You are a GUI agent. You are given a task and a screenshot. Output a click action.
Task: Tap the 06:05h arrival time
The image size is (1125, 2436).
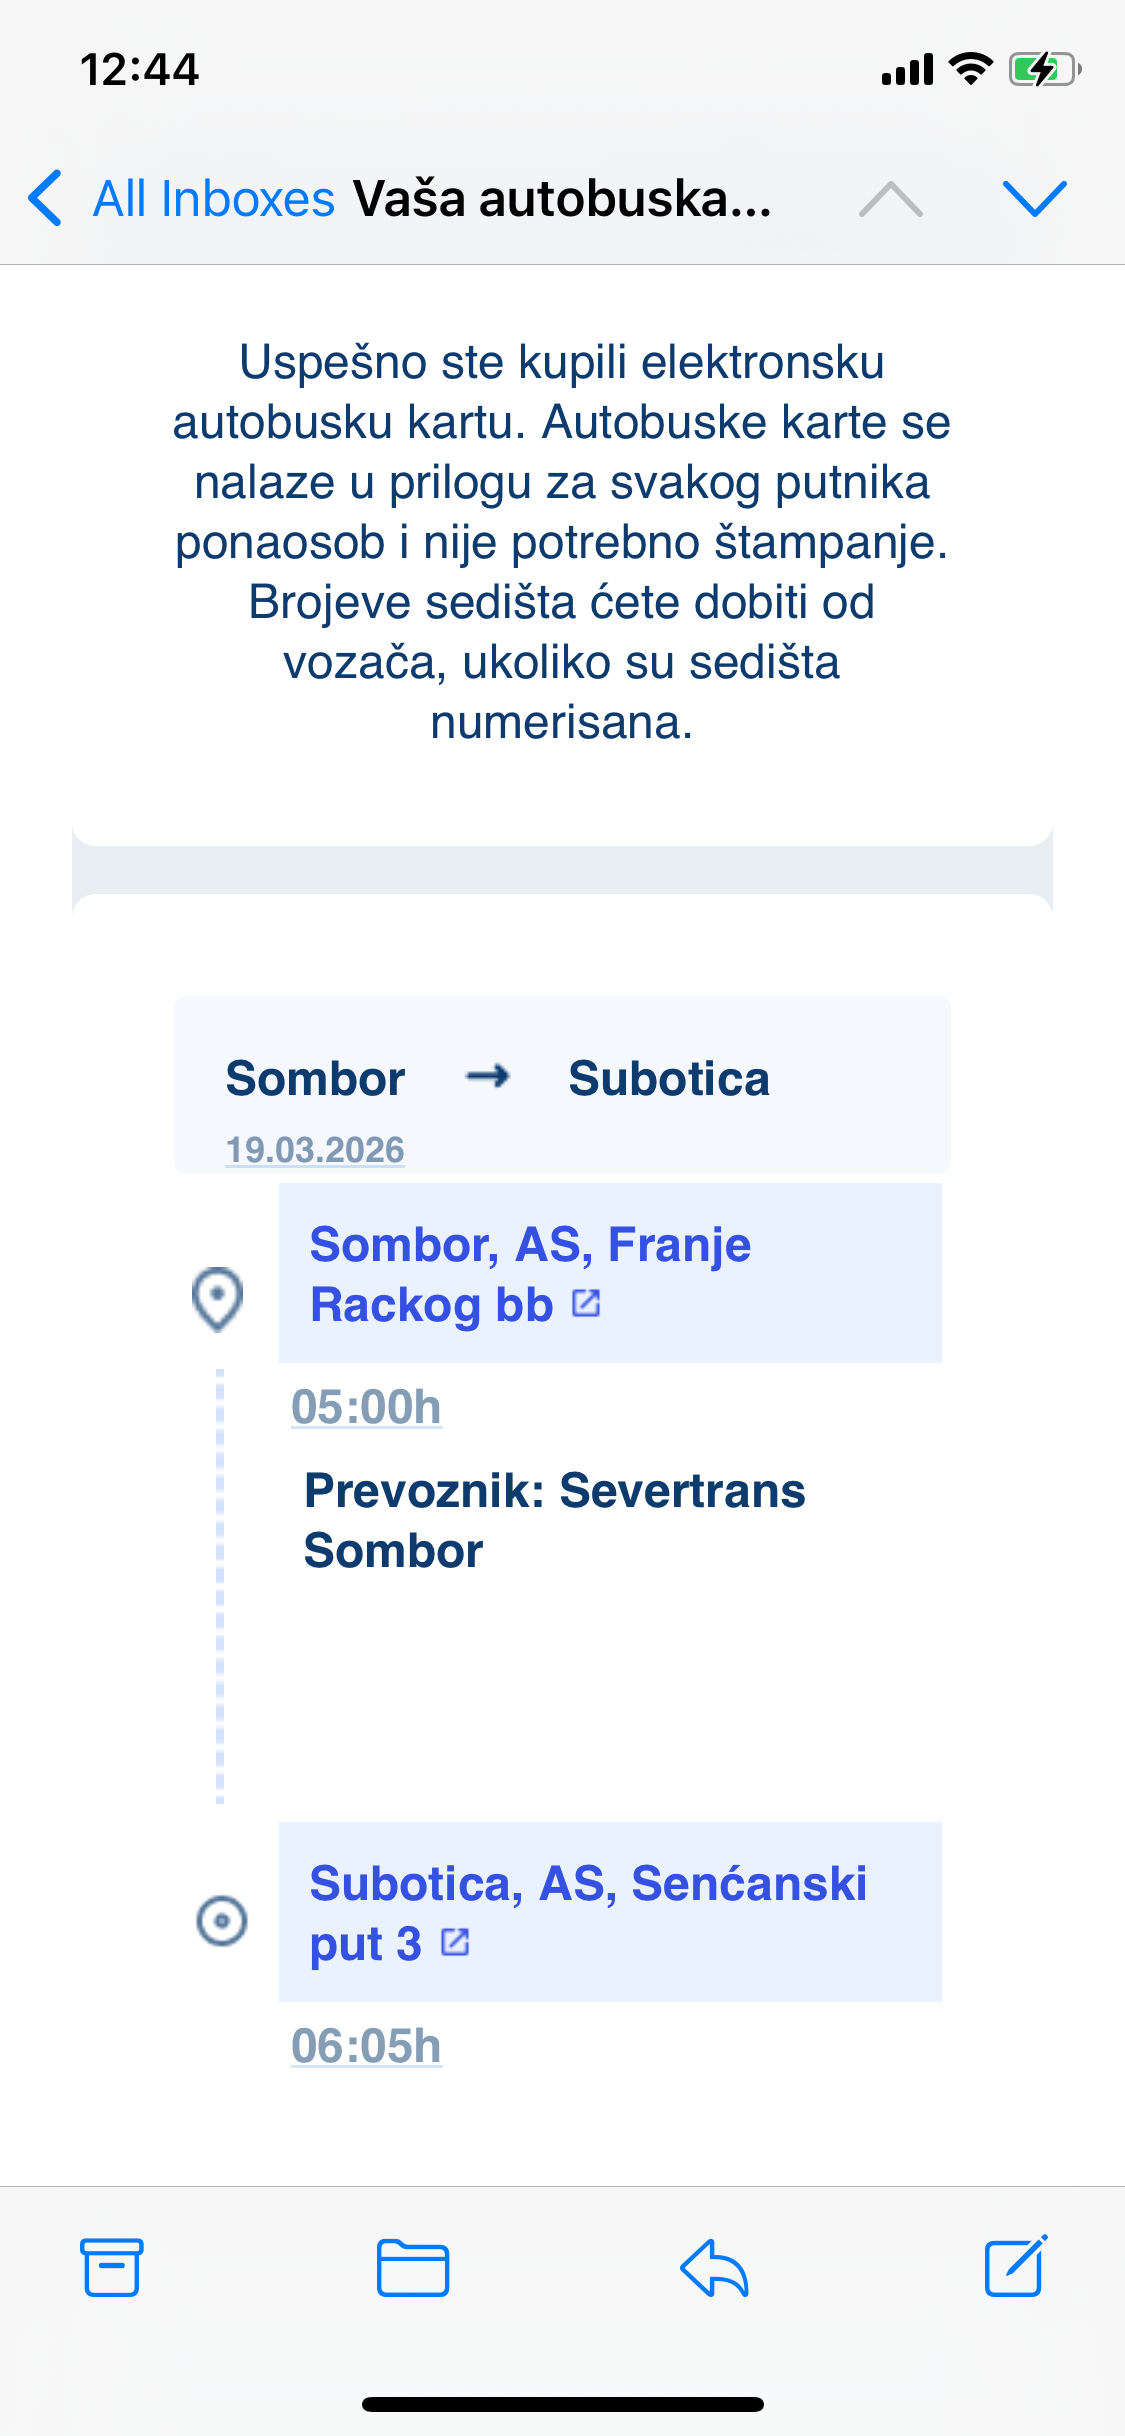(366, 2046)
